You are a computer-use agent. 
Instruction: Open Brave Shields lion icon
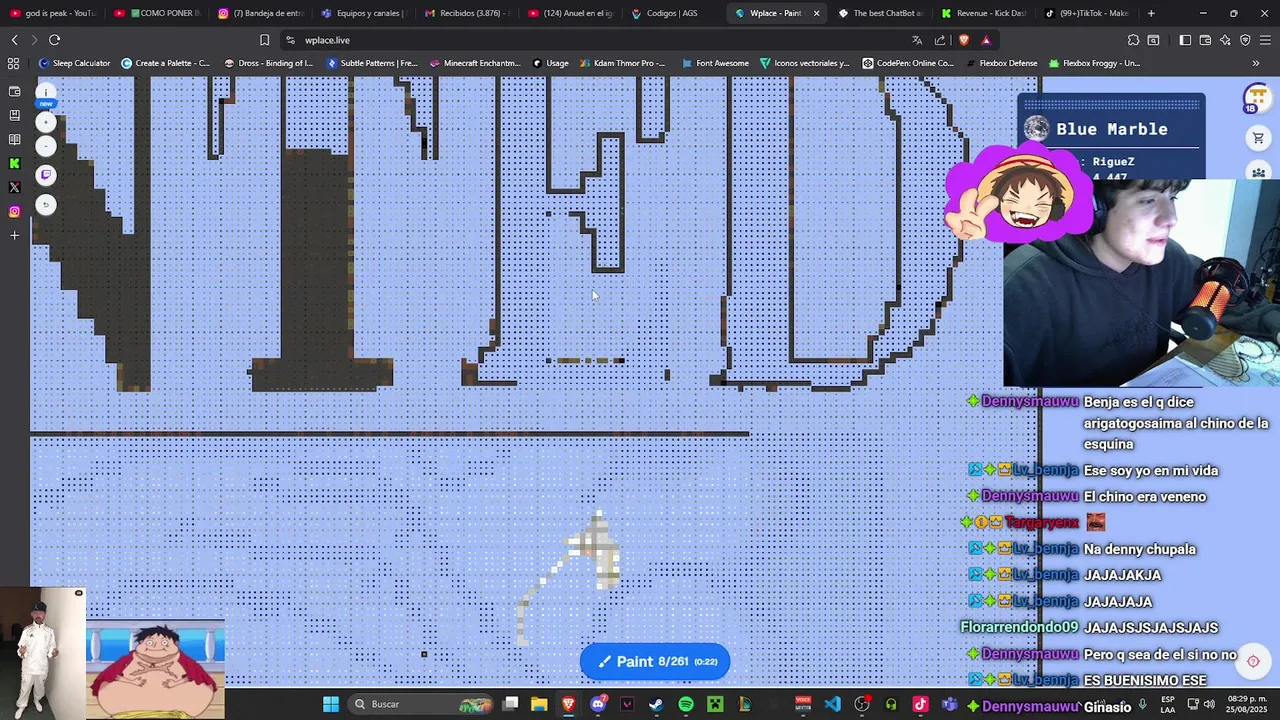(963, 40)
